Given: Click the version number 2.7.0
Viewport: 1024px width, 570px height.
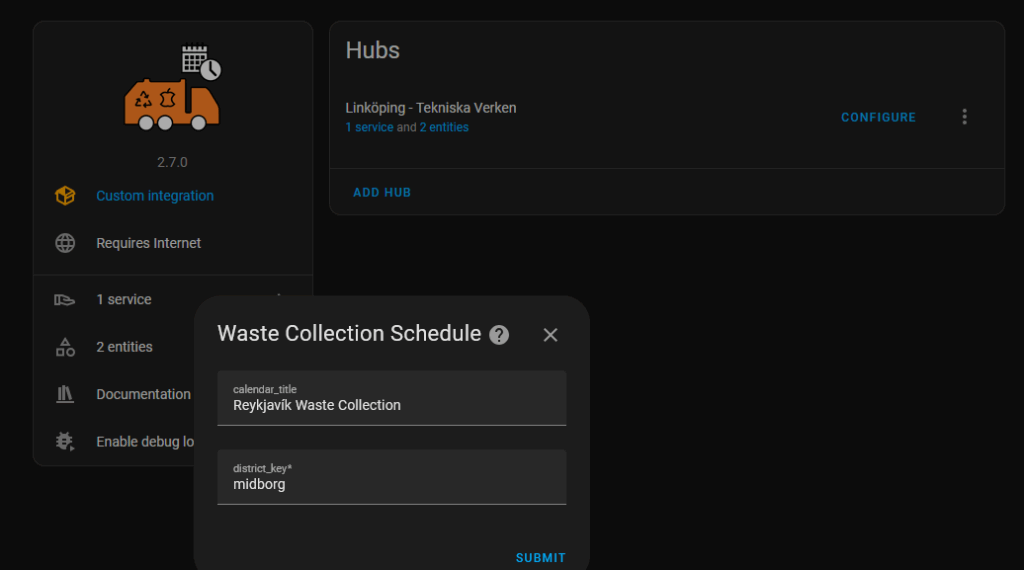Looking at the screenshot, I should point(172,163).
